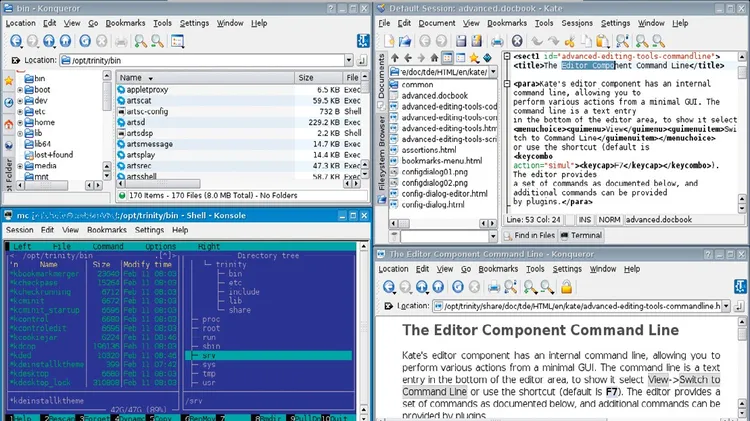Image resolution: width=750 pixels, height=421 pixels.
Task: Expand the media folder in Konqueror tree
Action: point(20,166)
